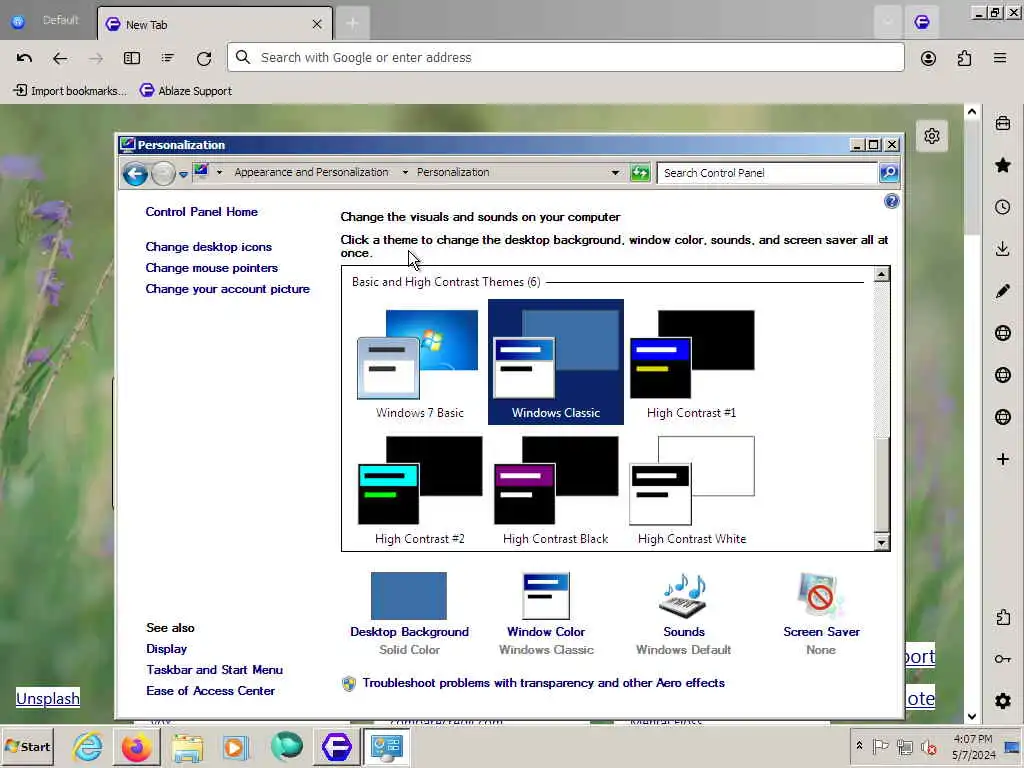Click the Control Panel back arrow
The width and height of the screenshot is (1024, 768).
point(135,174)
